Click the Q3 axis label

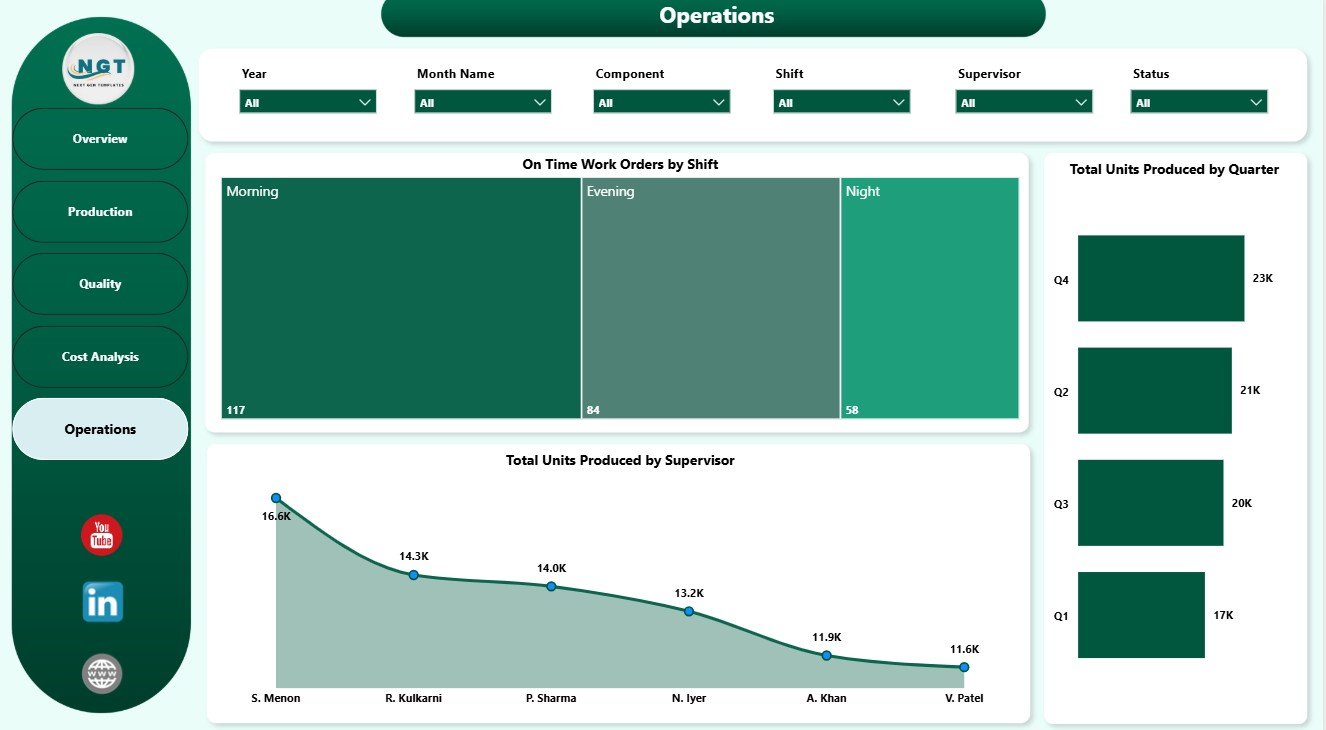pos(1061,504)
